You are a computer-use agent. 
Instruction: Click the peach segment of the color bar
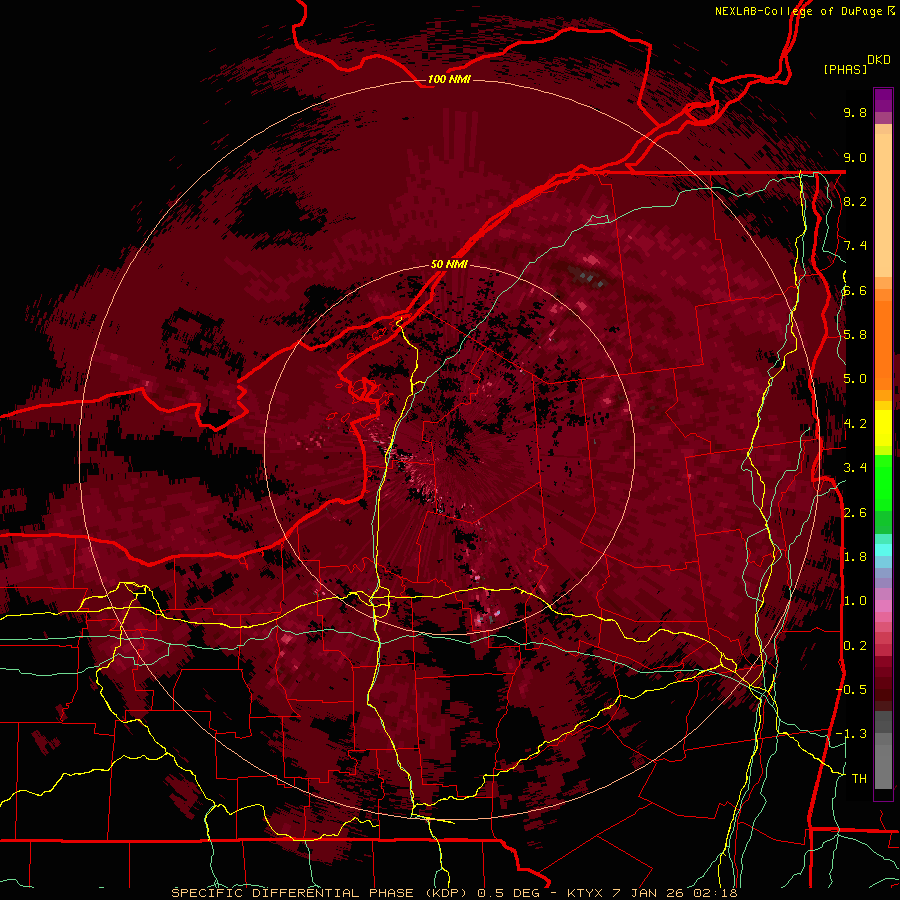click(x=883, y=207)
